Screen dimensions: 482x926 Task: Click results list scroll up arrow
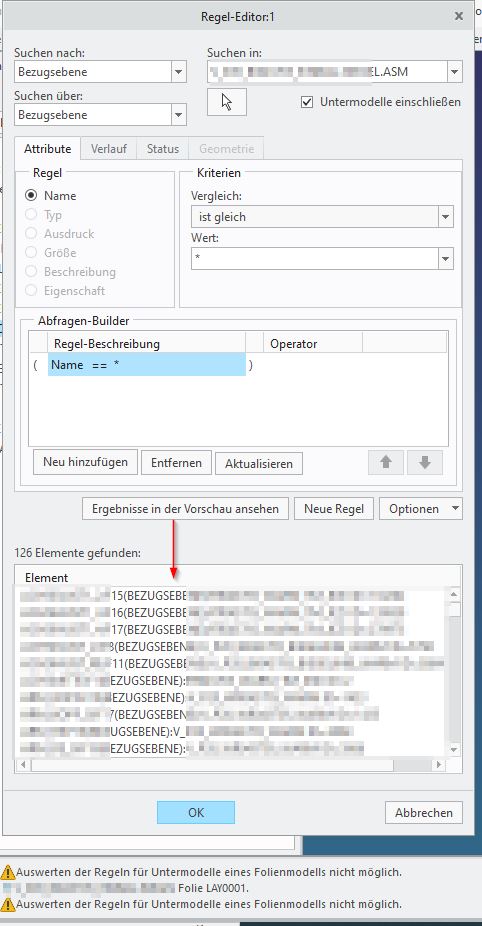454,594
